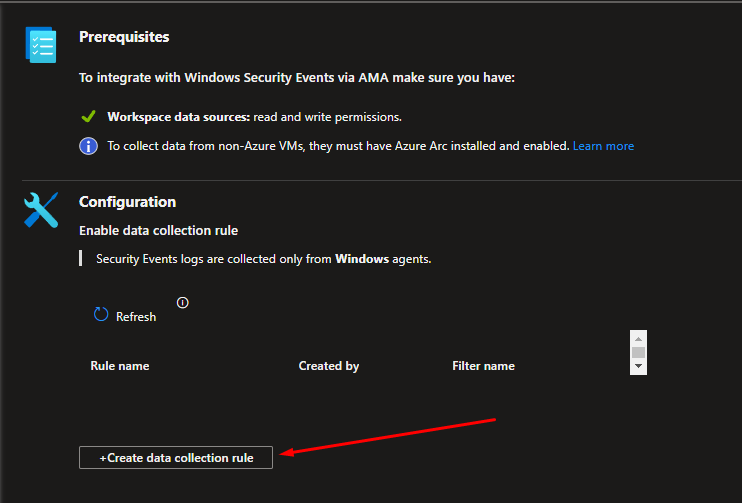Image resolution: width=742 pixels, height=503 pixels.
Task: Click the Configuration heading
Action: pyautogui.click(x=127, y=202)
